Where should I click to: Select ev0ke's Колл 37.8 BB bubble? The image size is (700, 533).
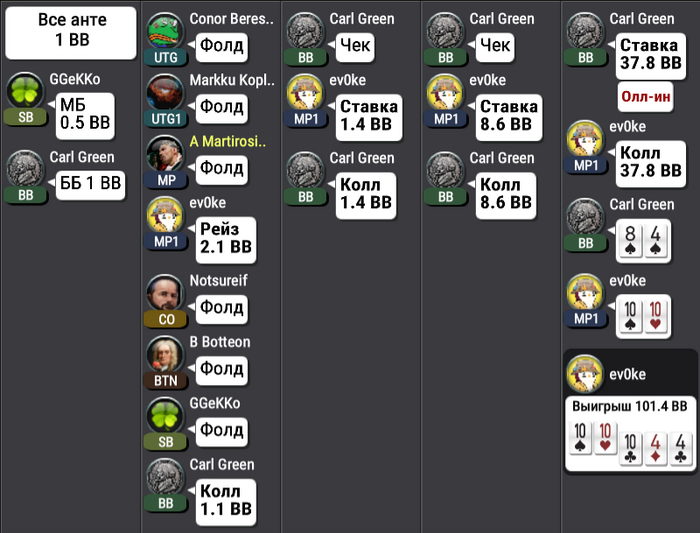coord(651,164)
